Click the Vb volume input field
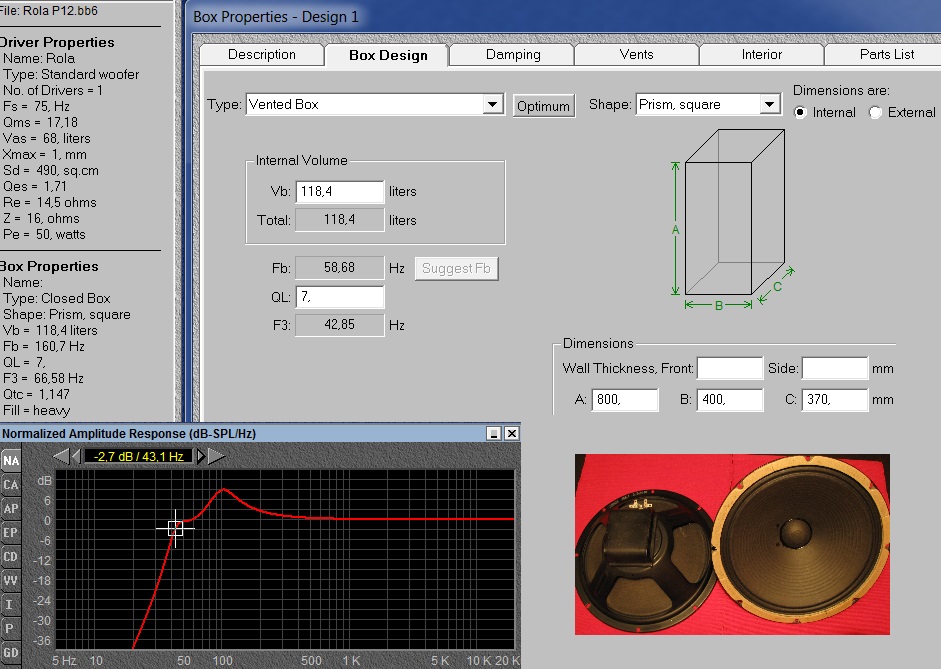 pos(339,192)
